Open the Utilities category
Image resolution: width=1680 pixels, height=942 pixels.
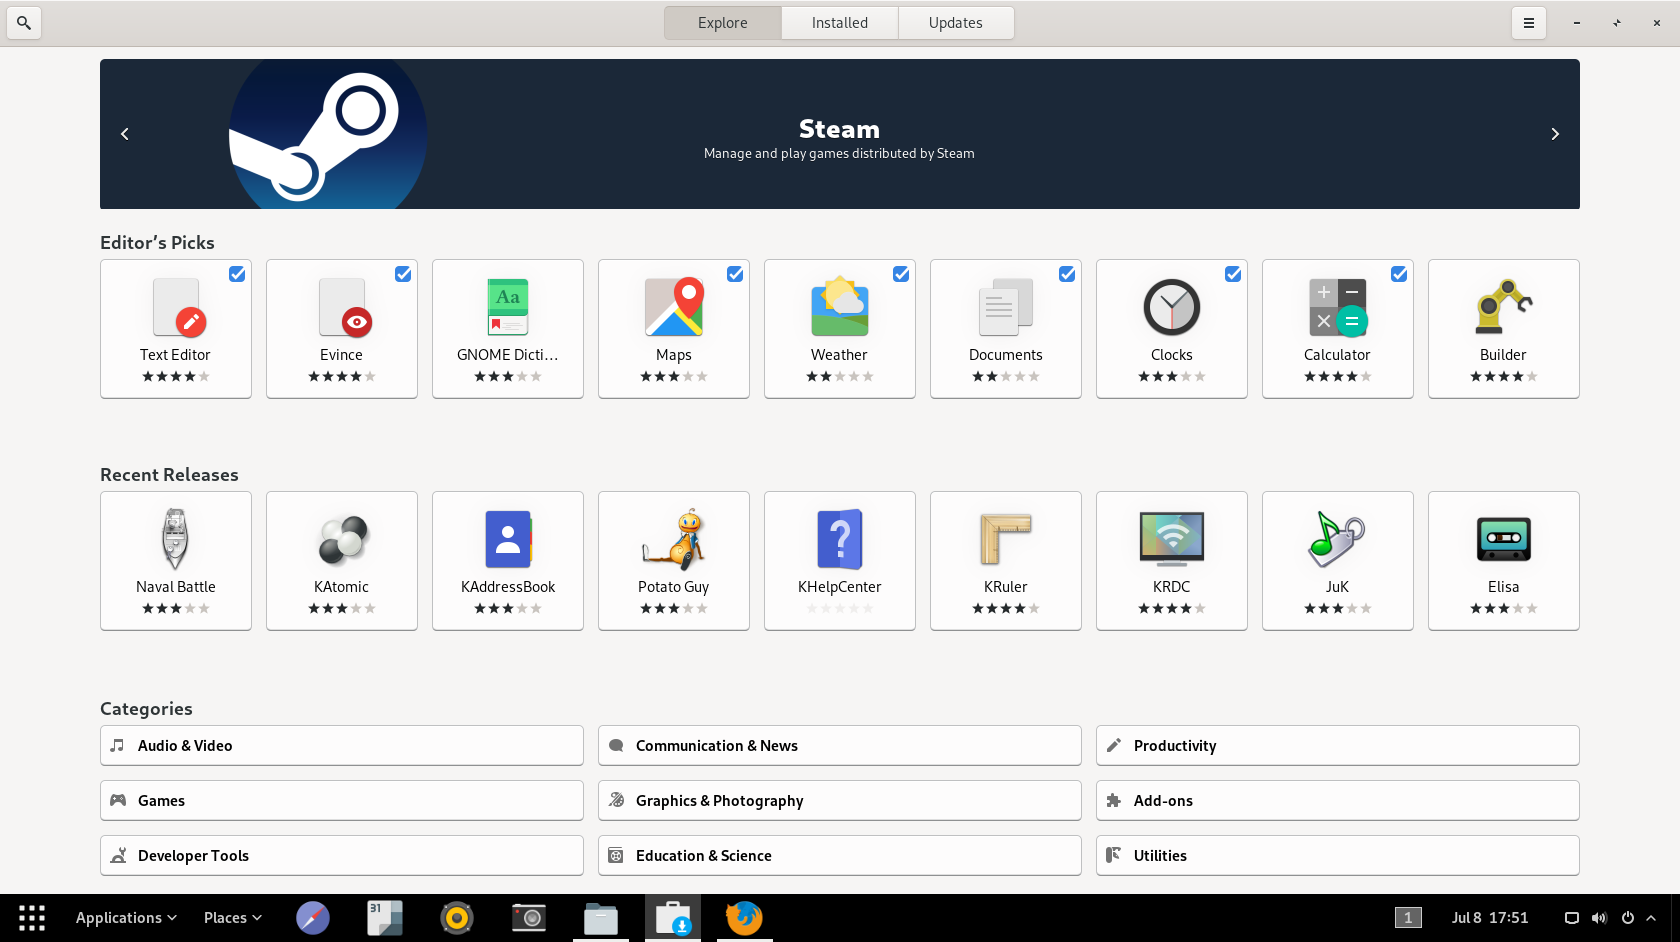click(x=1338, y=856)
